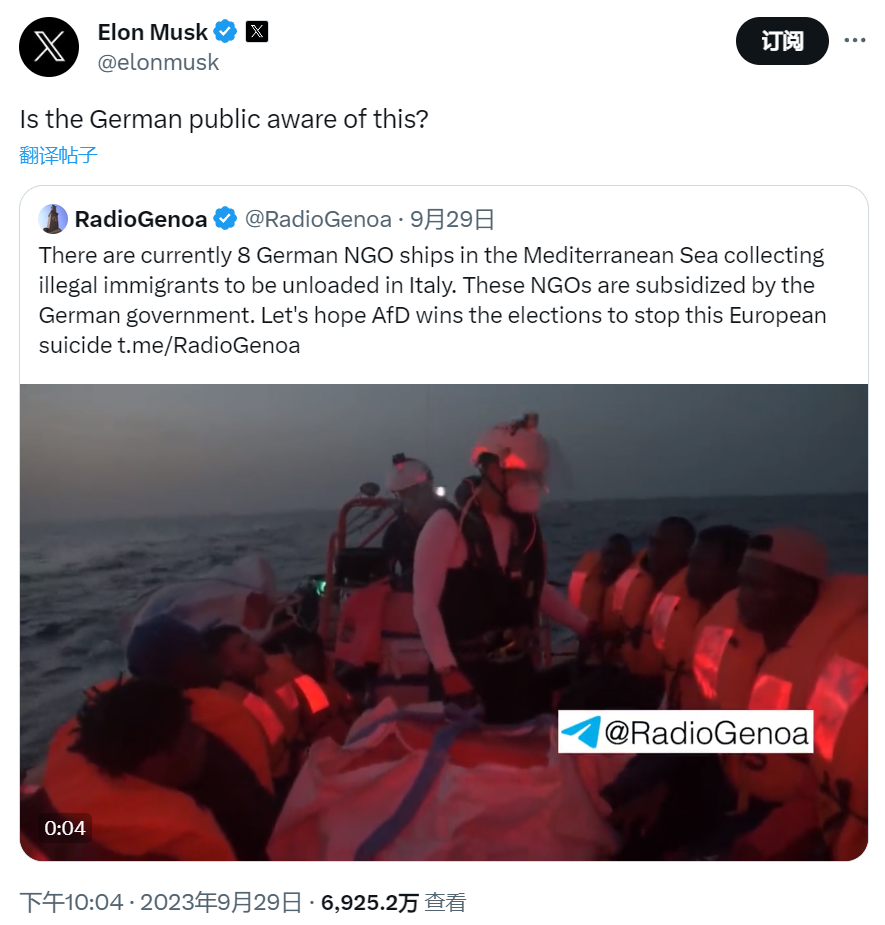Click RadioGenoa's blue verified badge
Screen dimensions: 885x925
click(225, 219)
